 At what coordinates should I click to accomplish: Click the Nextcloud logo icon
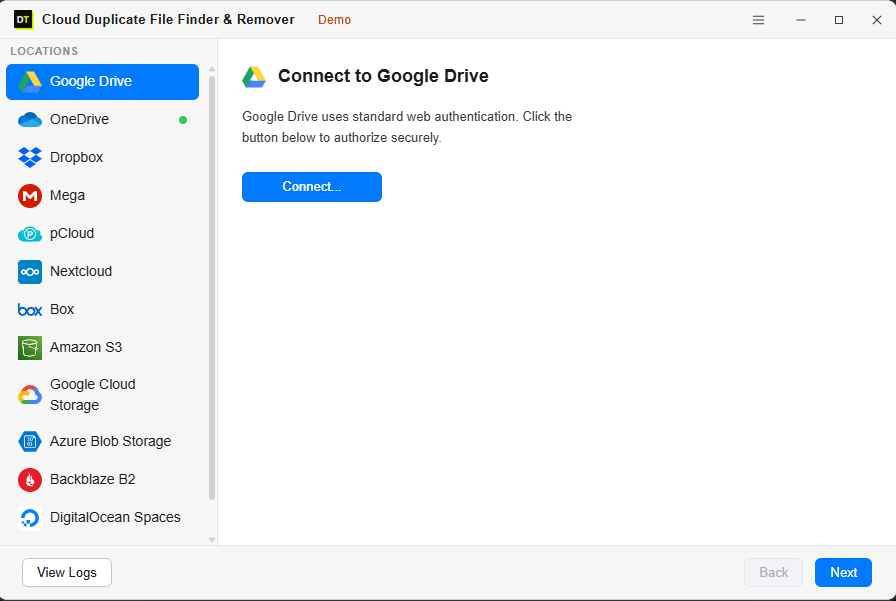(x=30, y=272)
